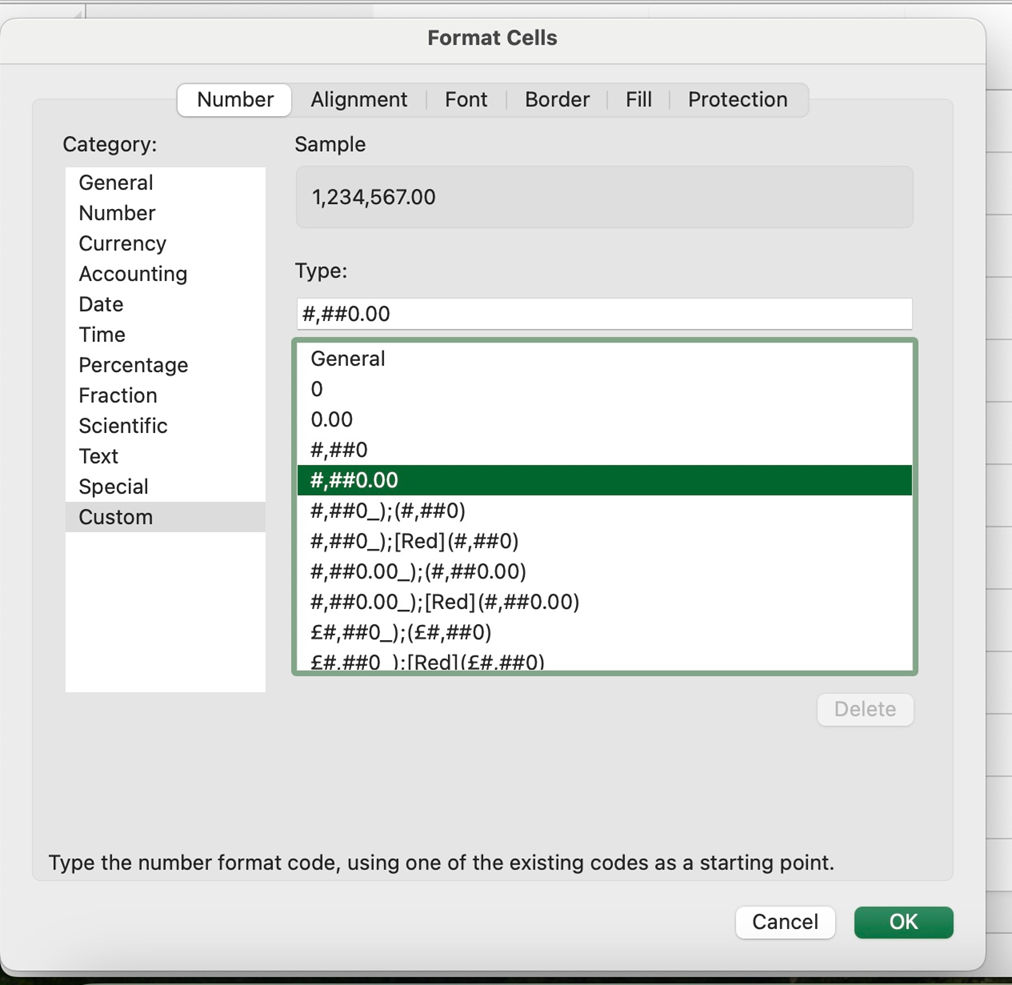Select the Percentage category

click(x=133, y=365)
